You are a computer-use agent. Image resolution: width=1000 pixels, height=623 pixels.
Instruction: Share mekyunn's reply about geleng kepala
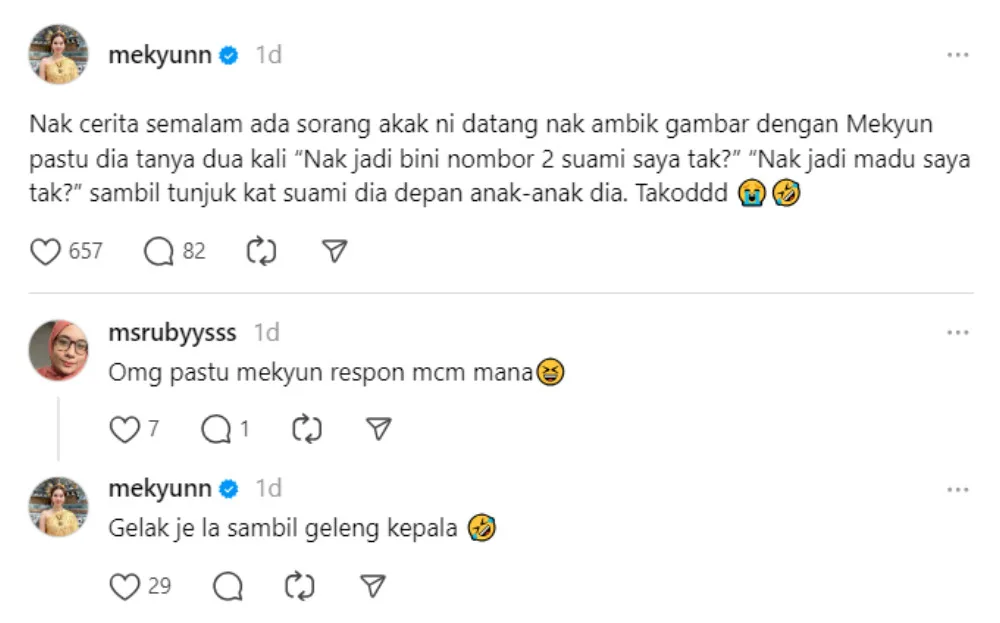click(x=372, y=586)
